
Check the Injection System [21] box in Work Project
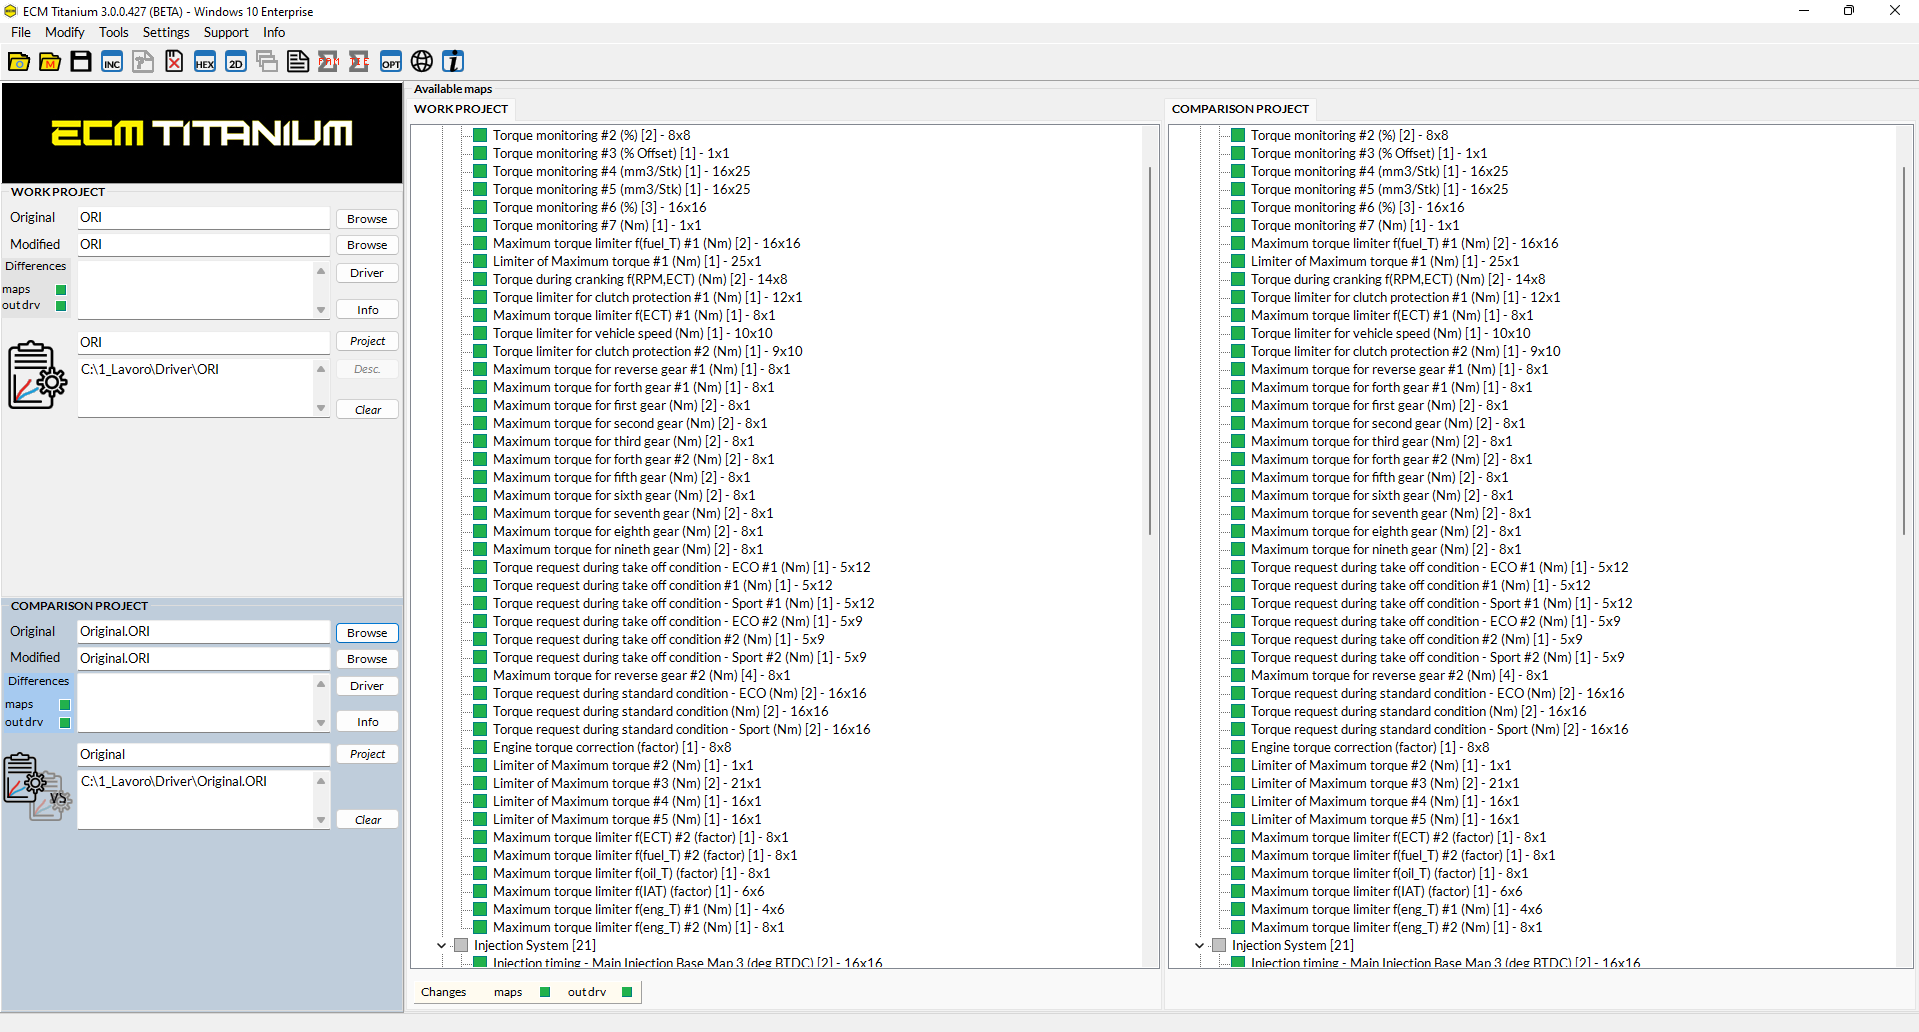point(461,946)
